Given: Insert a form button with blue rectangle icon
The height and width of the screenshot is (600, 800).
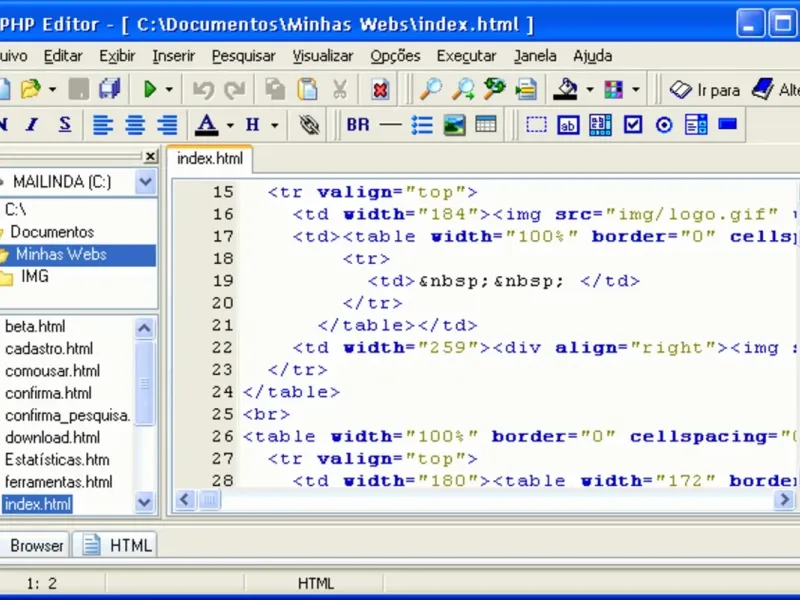Looking at the screenshot, I should 728,124.
